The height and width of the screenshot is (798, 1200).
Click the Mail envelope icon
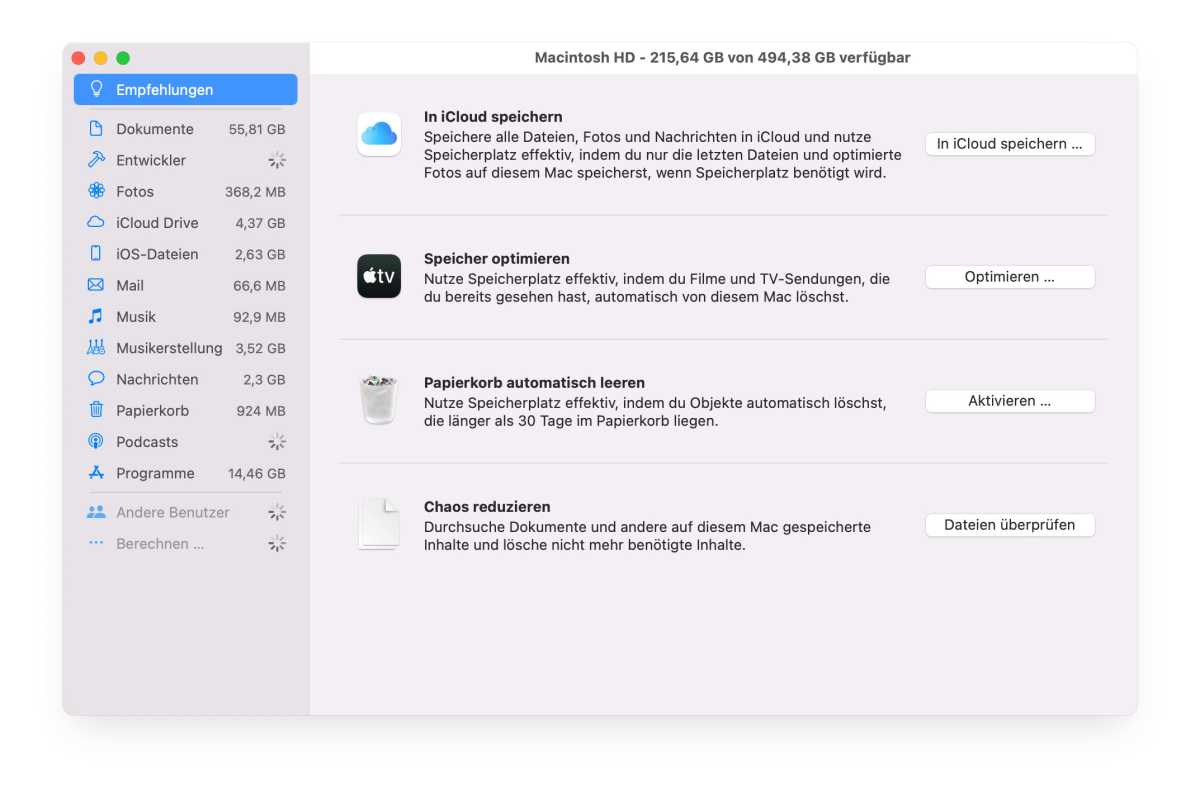pyautogui.click(x=96, y=285)
